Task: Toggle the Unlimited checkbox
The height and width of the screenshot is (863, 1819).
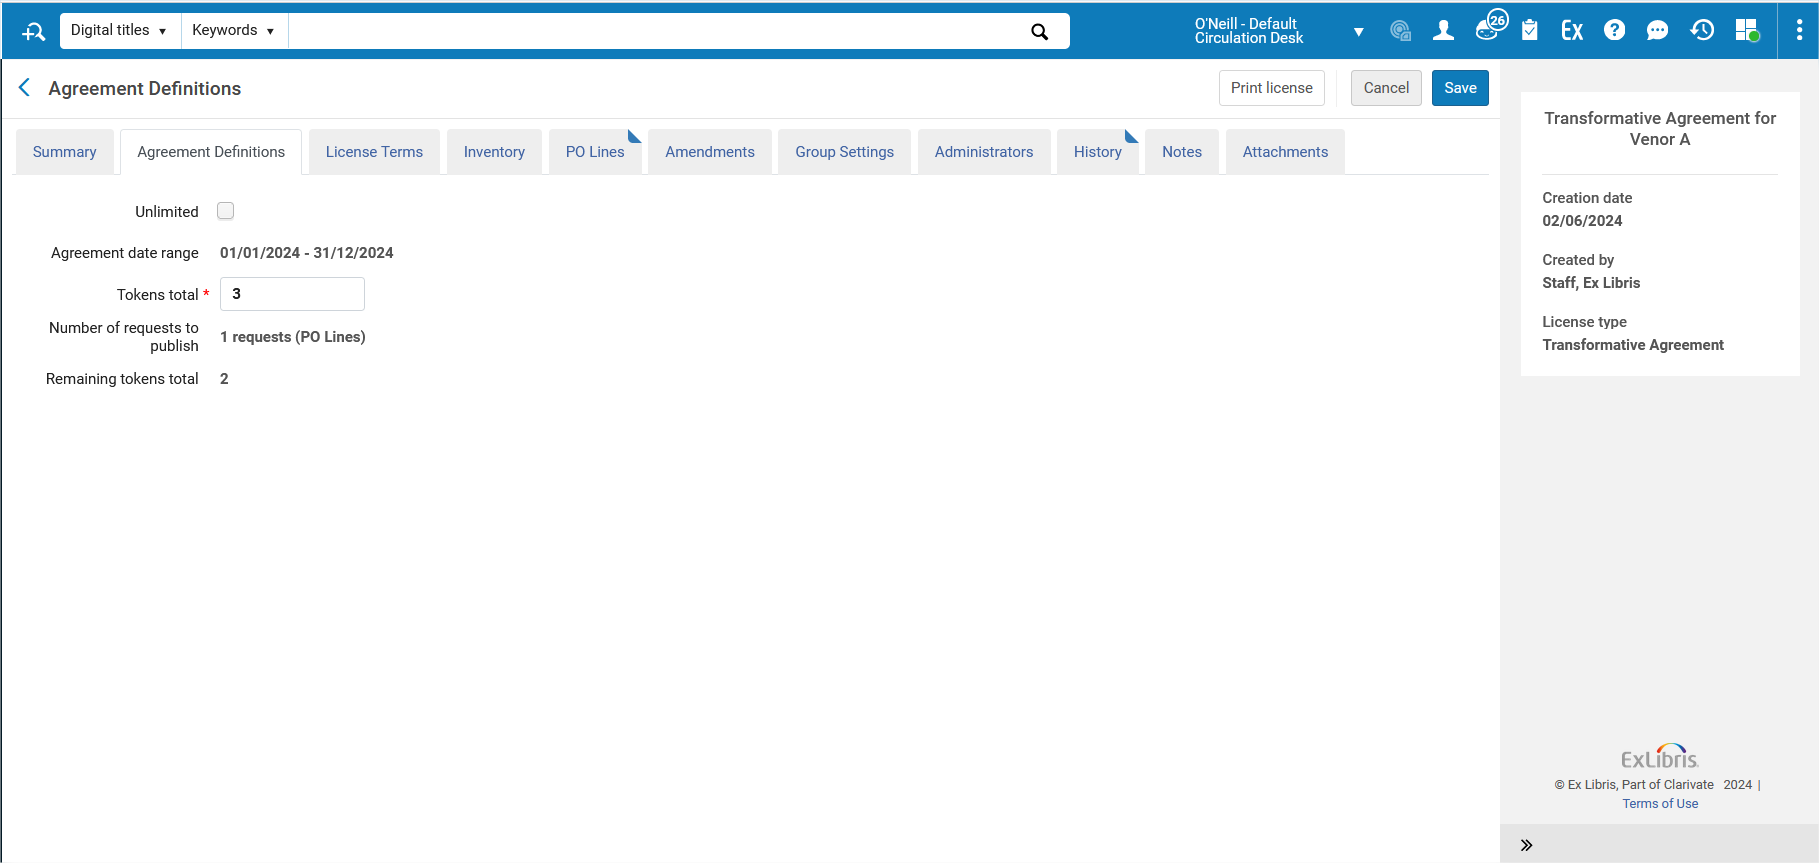Action: (226, 211)
